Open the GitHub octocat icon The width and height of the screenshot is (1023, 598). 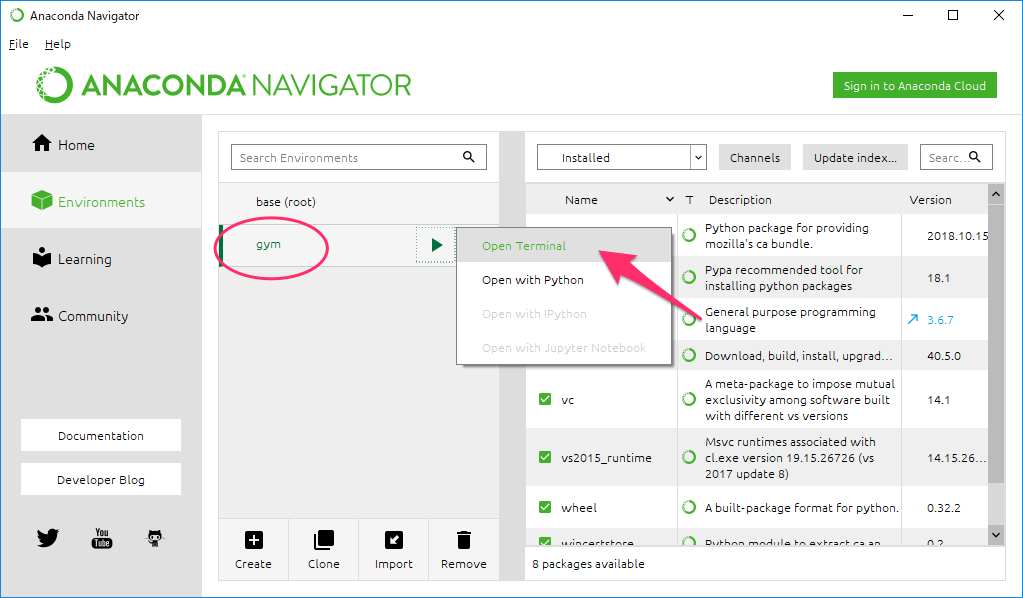155,538
